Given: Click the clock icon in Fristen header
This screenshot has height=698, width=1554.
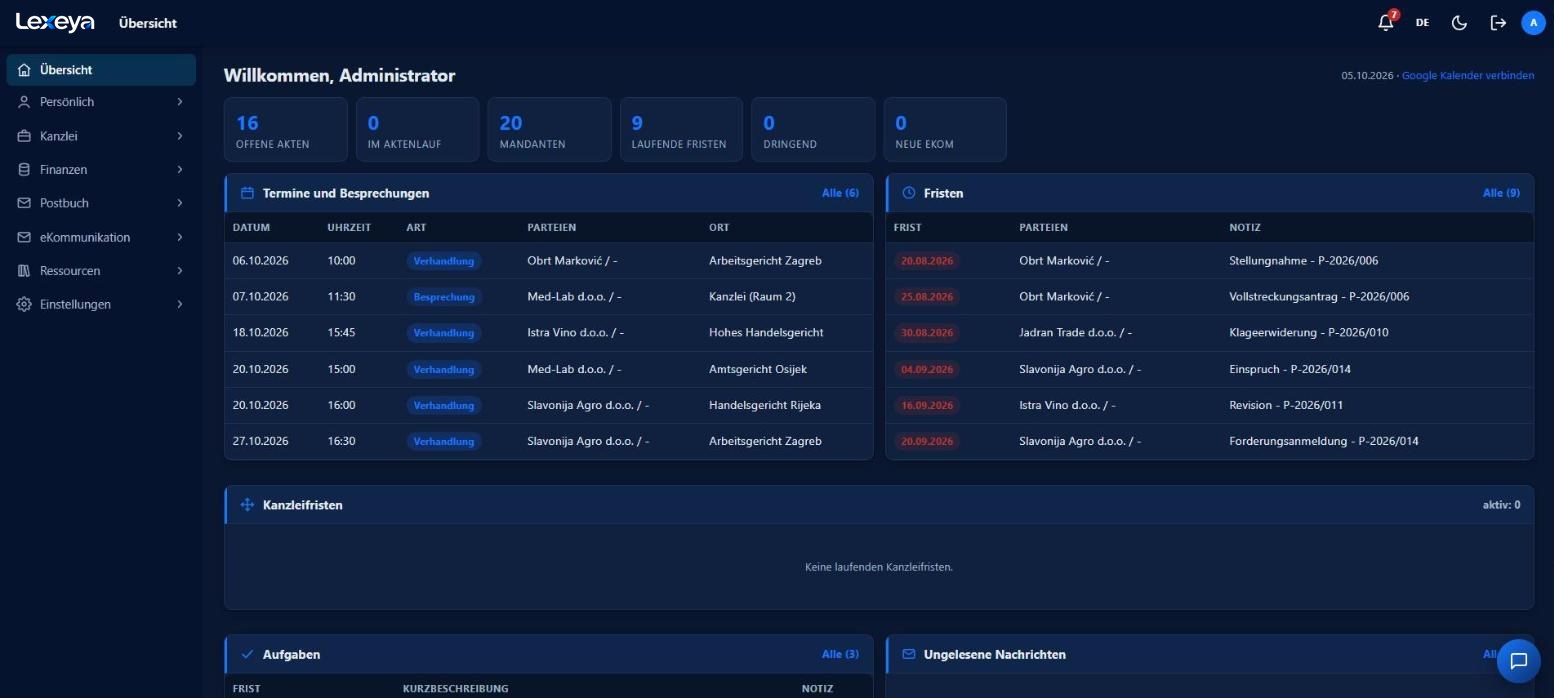Looking at the screenshot, I should pyautogui.click(x=909, y=193).
